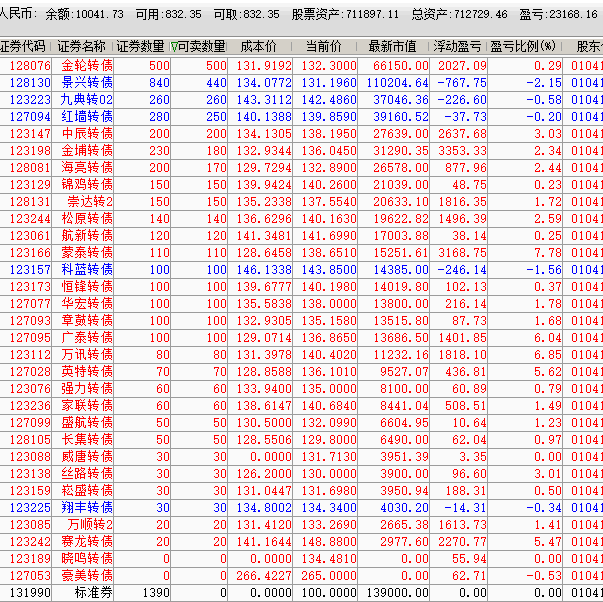Click market value 110204.64
Image resolution: width=603 pixels, height=602 pixels.
point(398,83)
